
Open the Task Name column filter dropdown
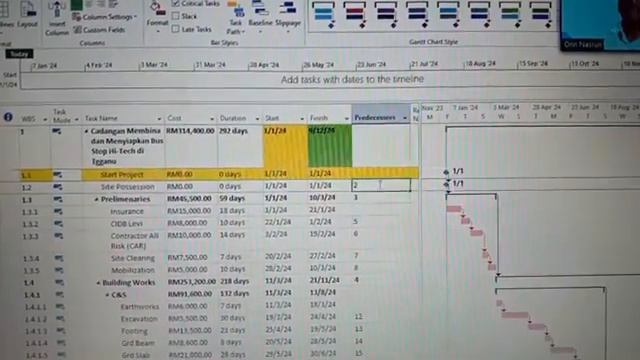[x=159, y=119]
